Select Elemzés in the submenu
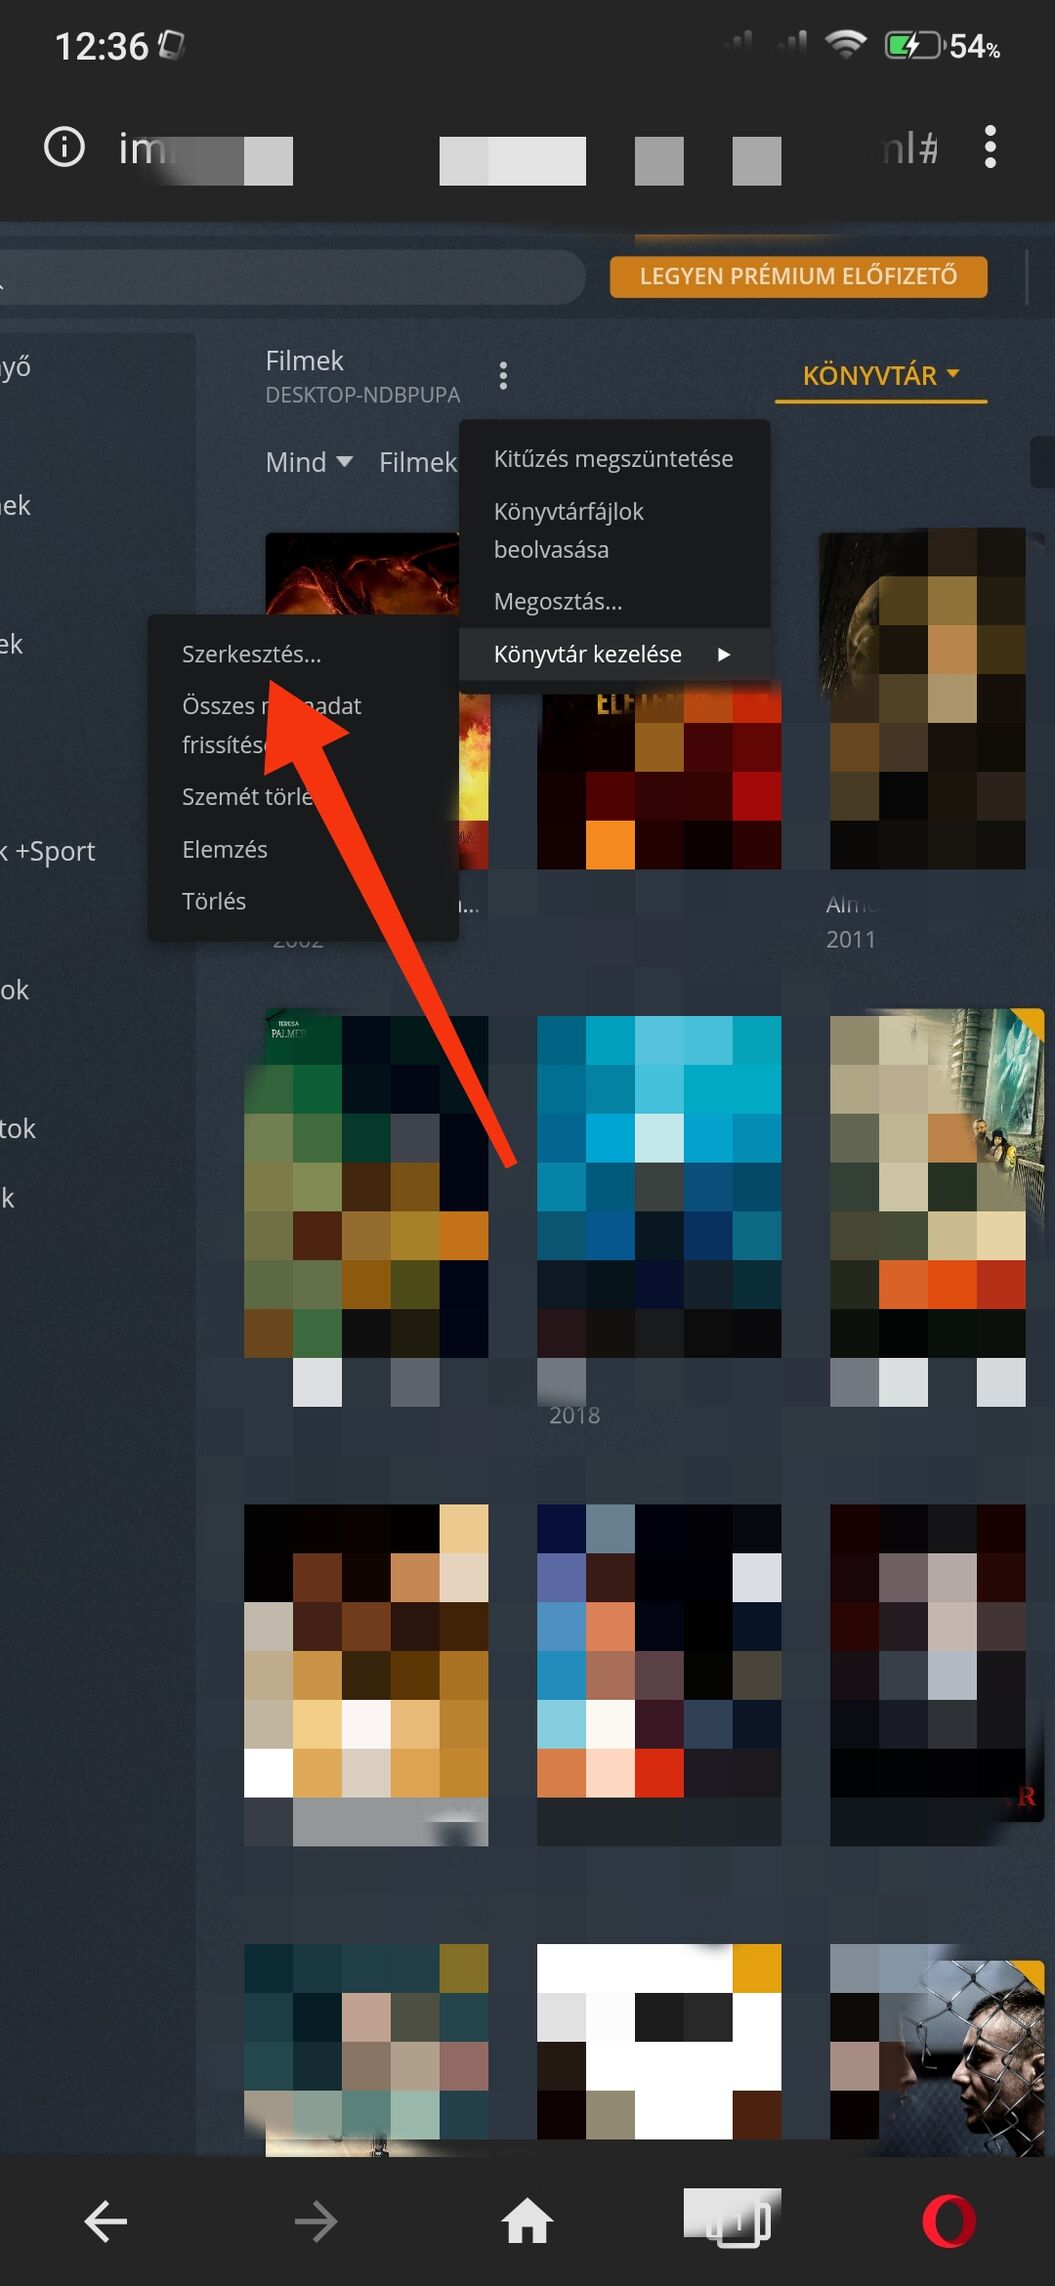 tap(303, 849)
